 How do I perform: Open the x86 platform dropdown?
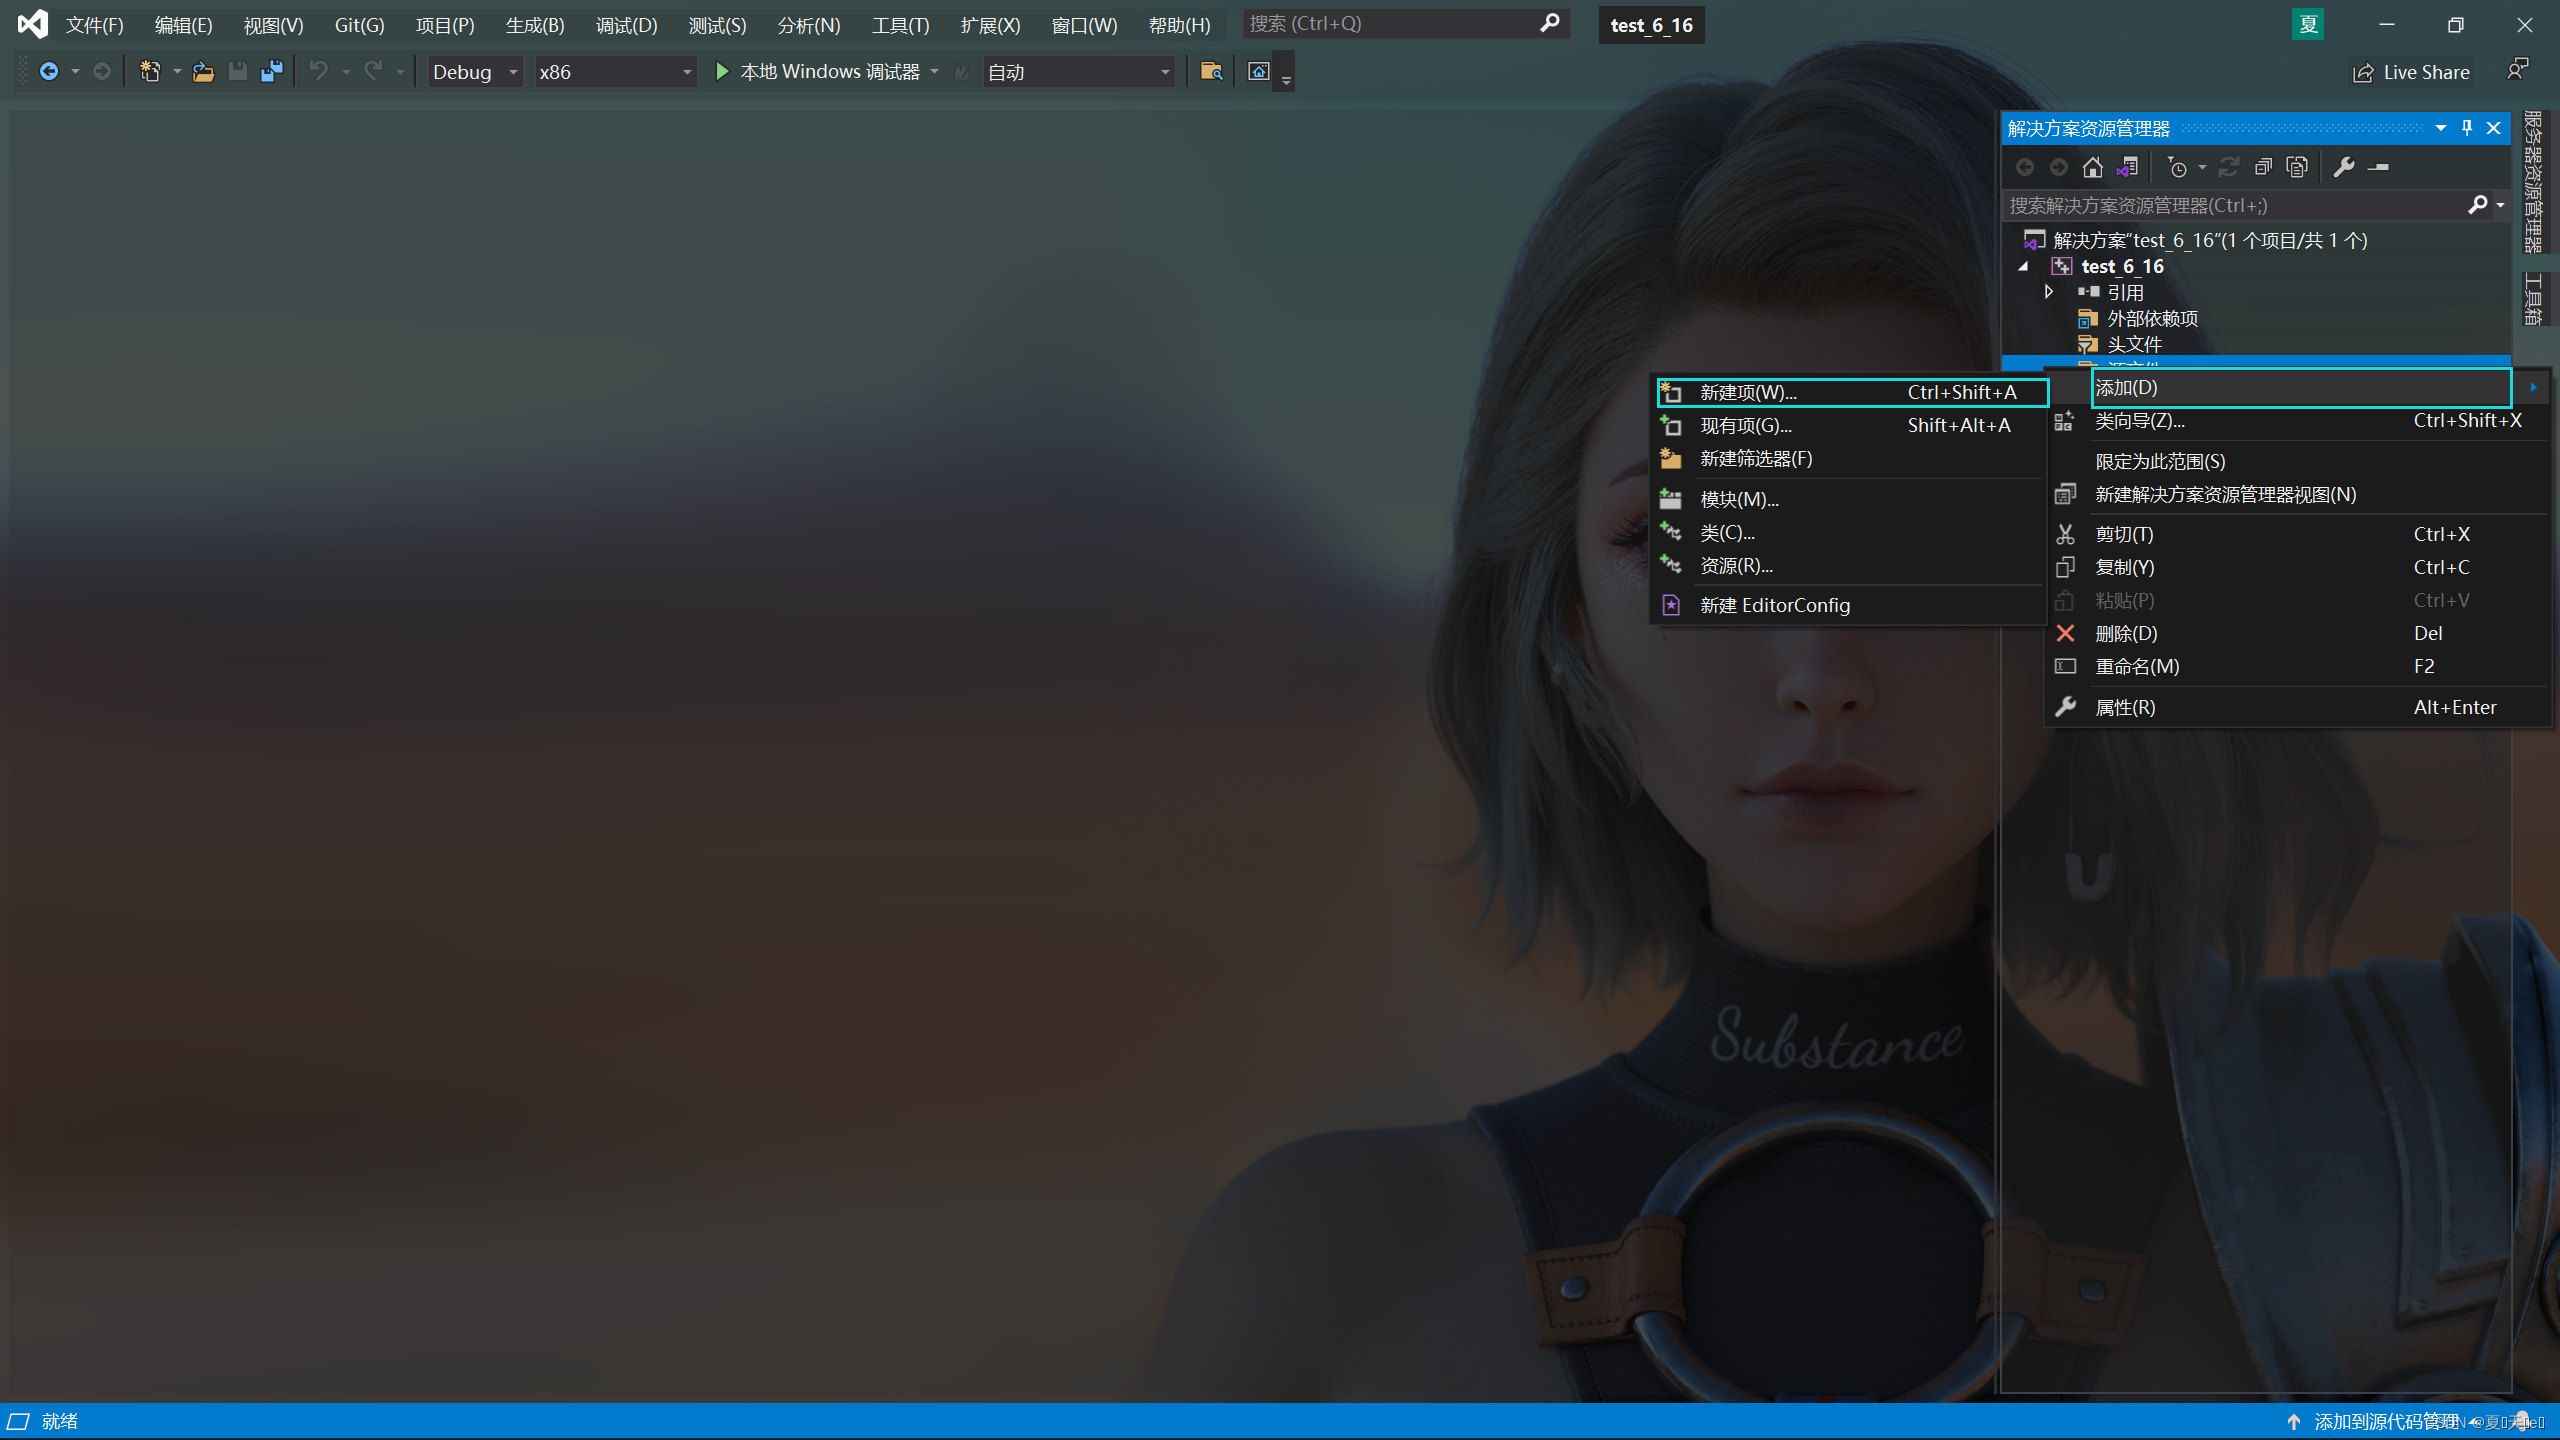(615, 72)
